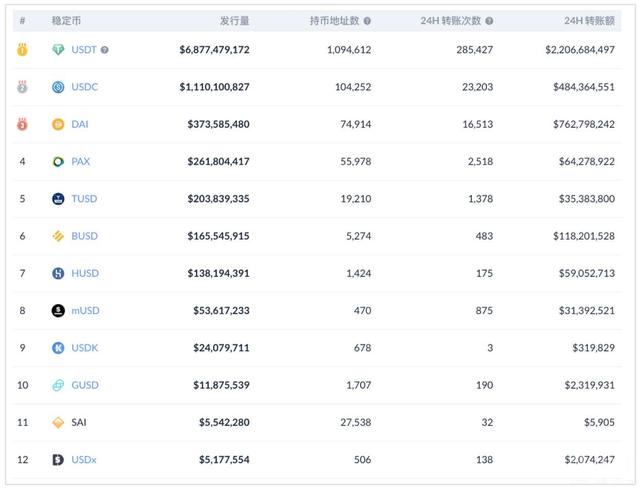Click BUSD transfer volume $118,201,528
Viewport: 640px width, 490px height.
coord(584,236)
